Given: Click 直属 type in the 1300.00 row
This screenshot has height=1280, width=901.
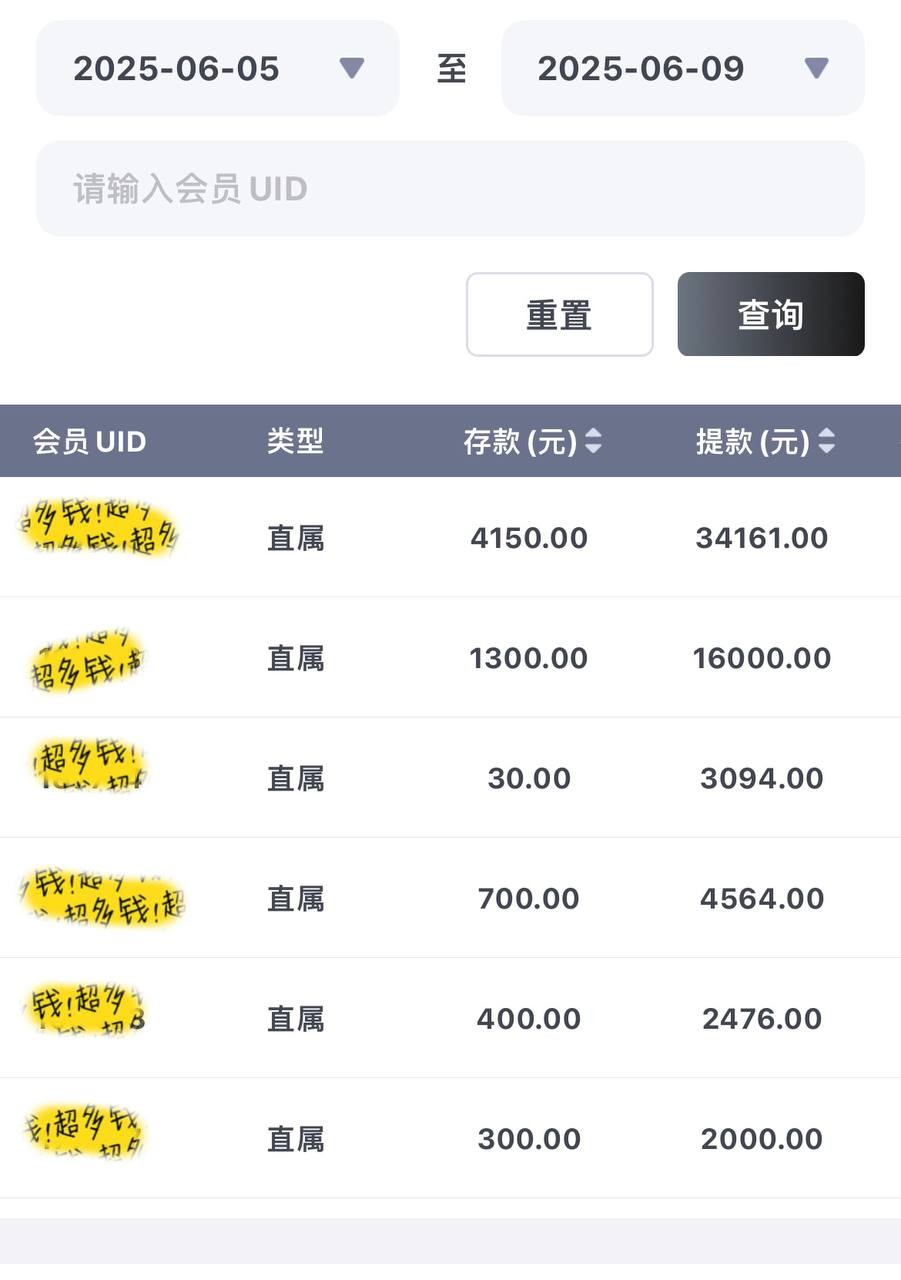Looking at the screenshot, I should pos(295,658).
